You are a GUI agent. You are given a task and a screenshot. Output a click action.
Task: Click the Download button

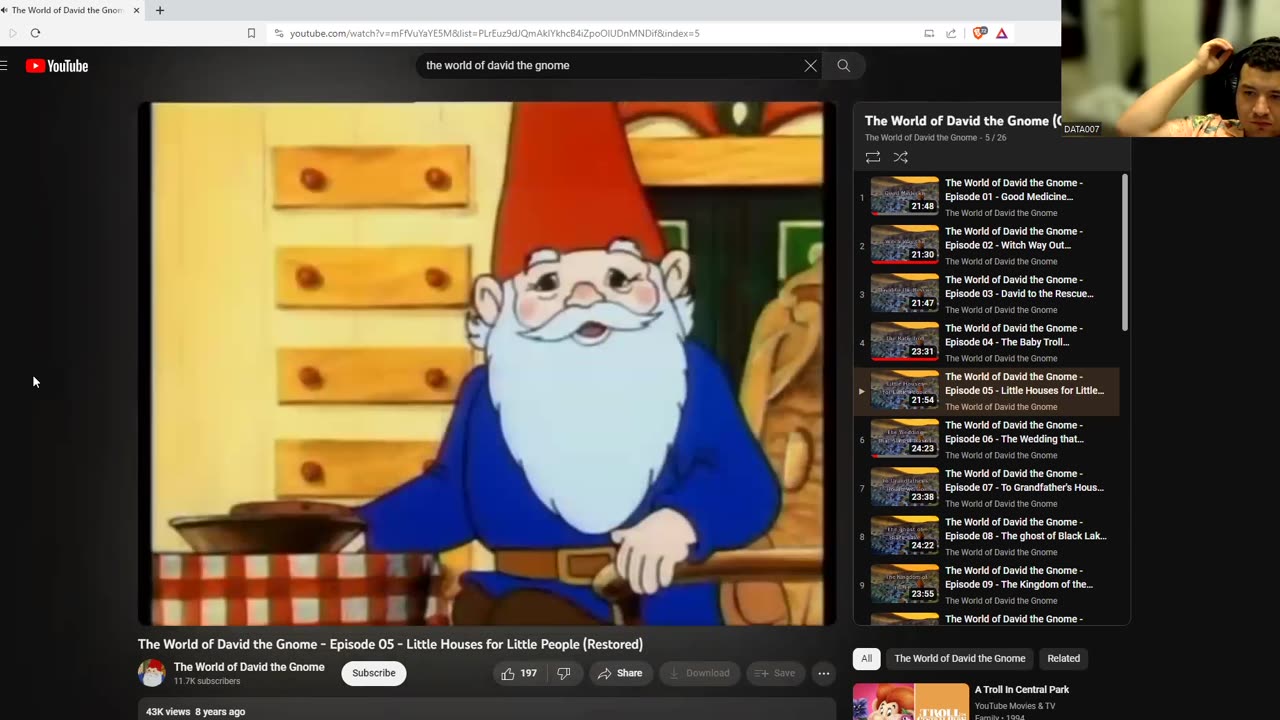pos(699,673)
